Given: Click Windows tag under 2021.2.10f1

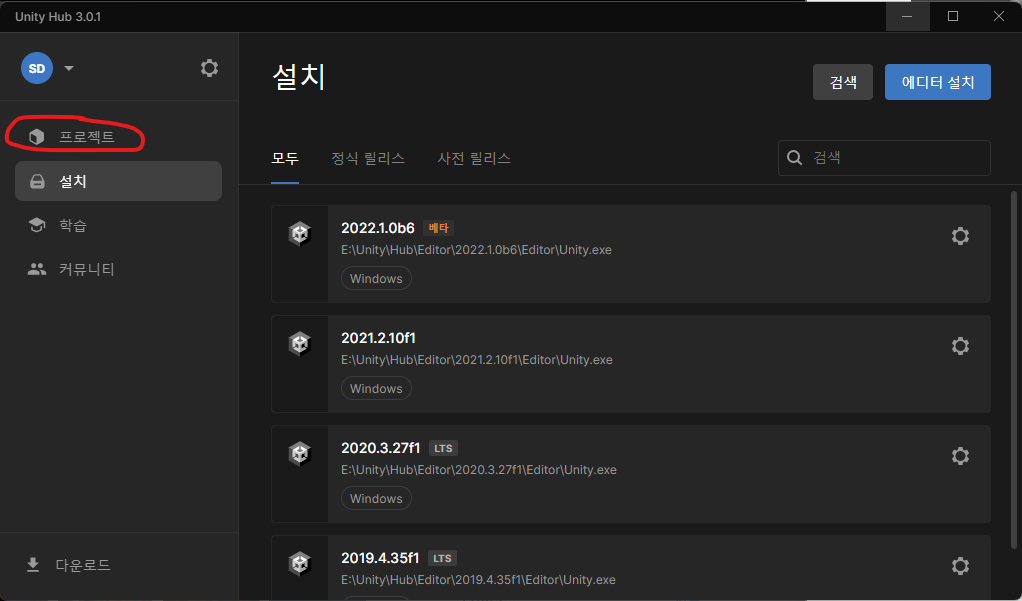Looking at the screenshot, I should (x=376, y=388).
